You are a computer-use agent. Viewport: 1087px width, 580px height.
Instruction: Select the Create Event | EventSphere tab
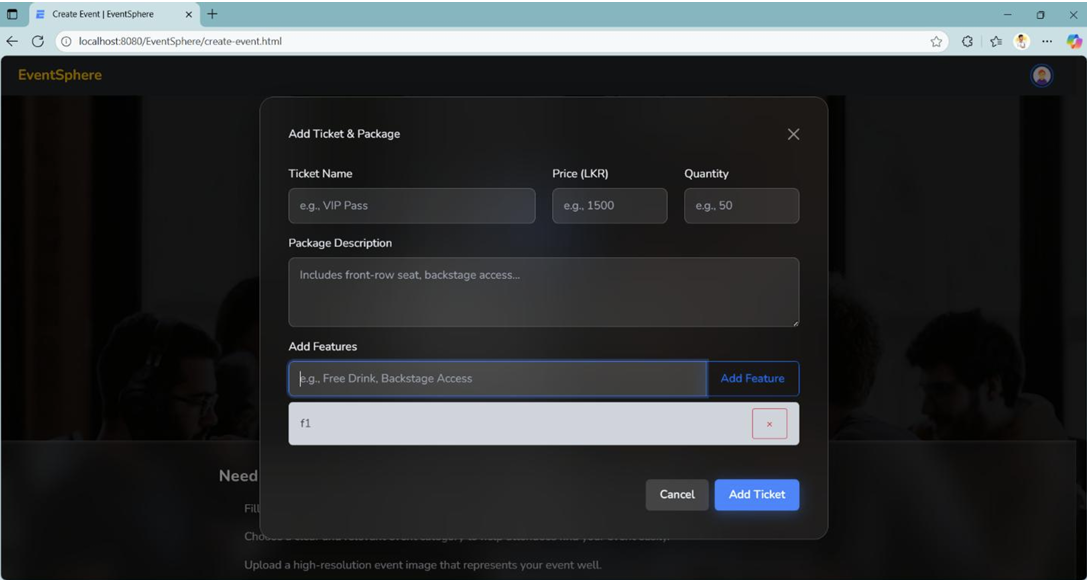(103, 14)
